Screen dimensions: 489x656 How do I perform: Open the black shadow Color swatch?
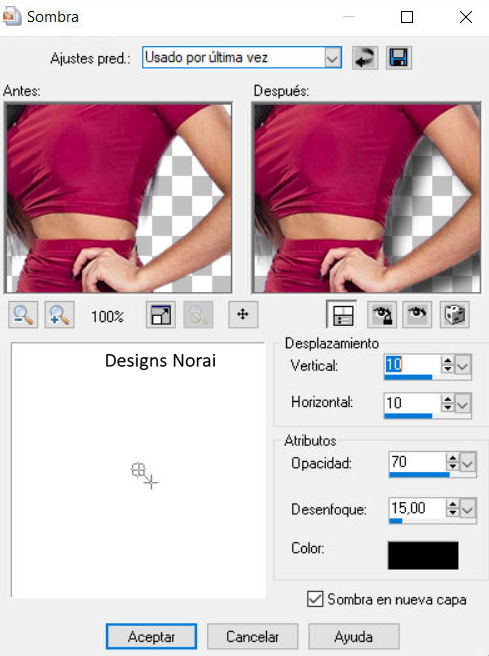click(423, 555)
